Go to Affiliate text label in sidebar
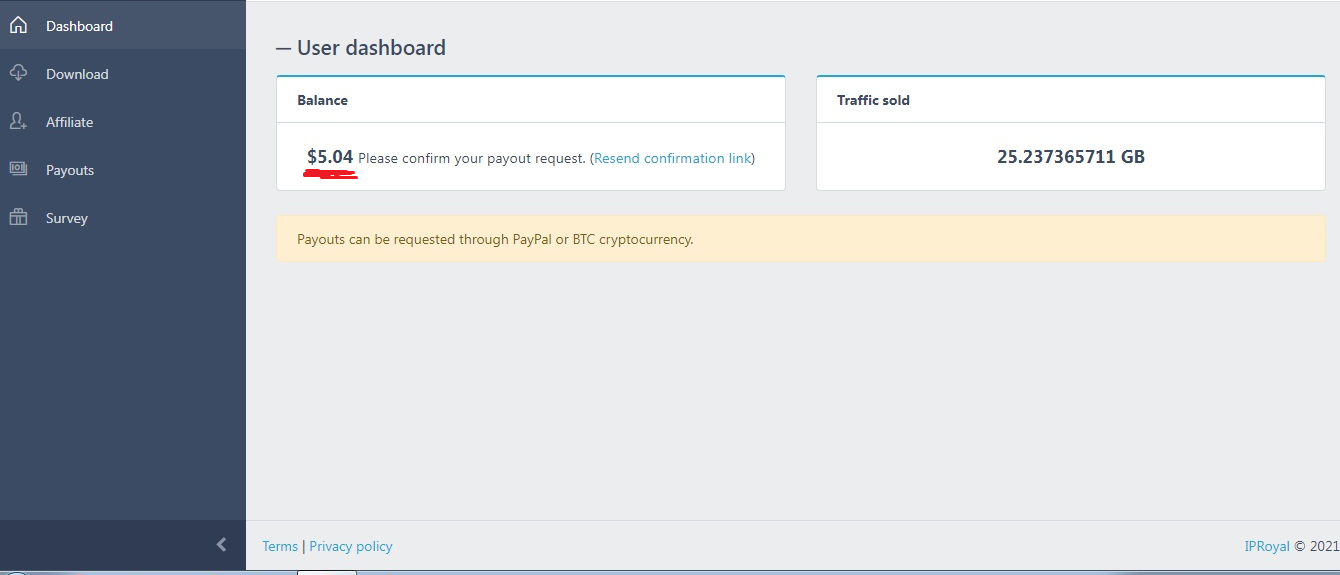The image size is (1340, 575). click(69, 122)
